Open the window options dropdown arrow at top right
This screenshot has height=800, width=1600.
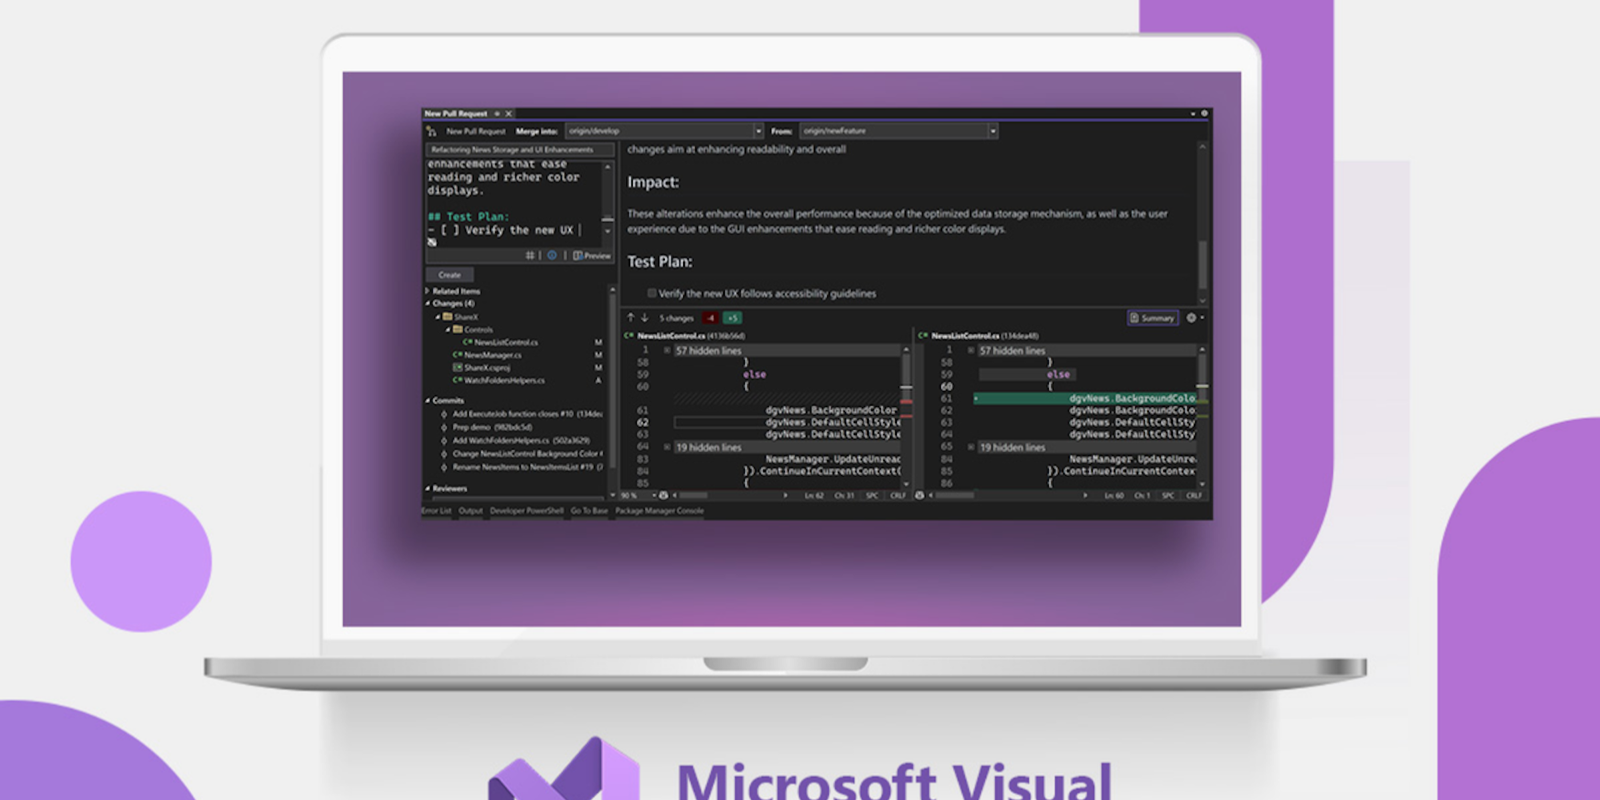1193,114
